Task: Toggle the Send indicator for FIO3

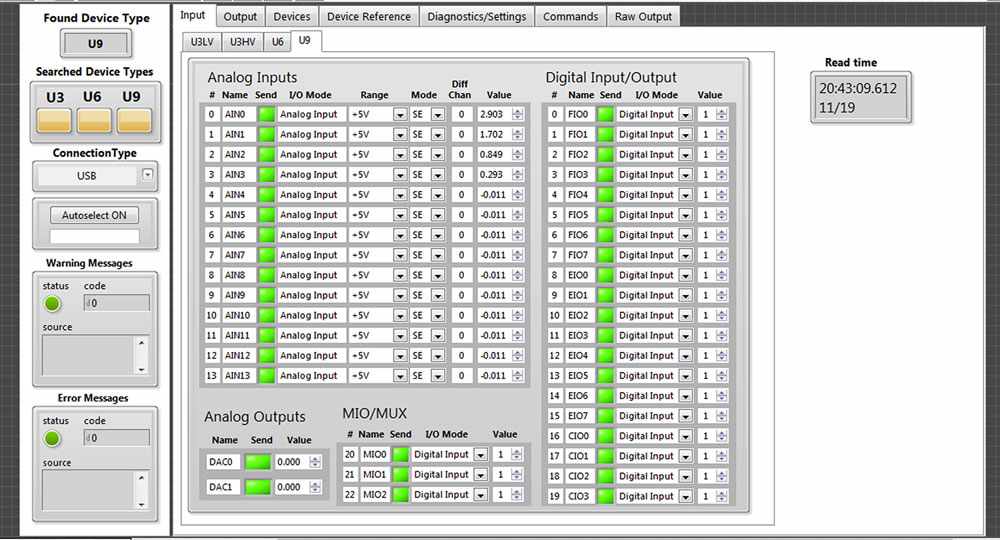Action: [605, 174]
